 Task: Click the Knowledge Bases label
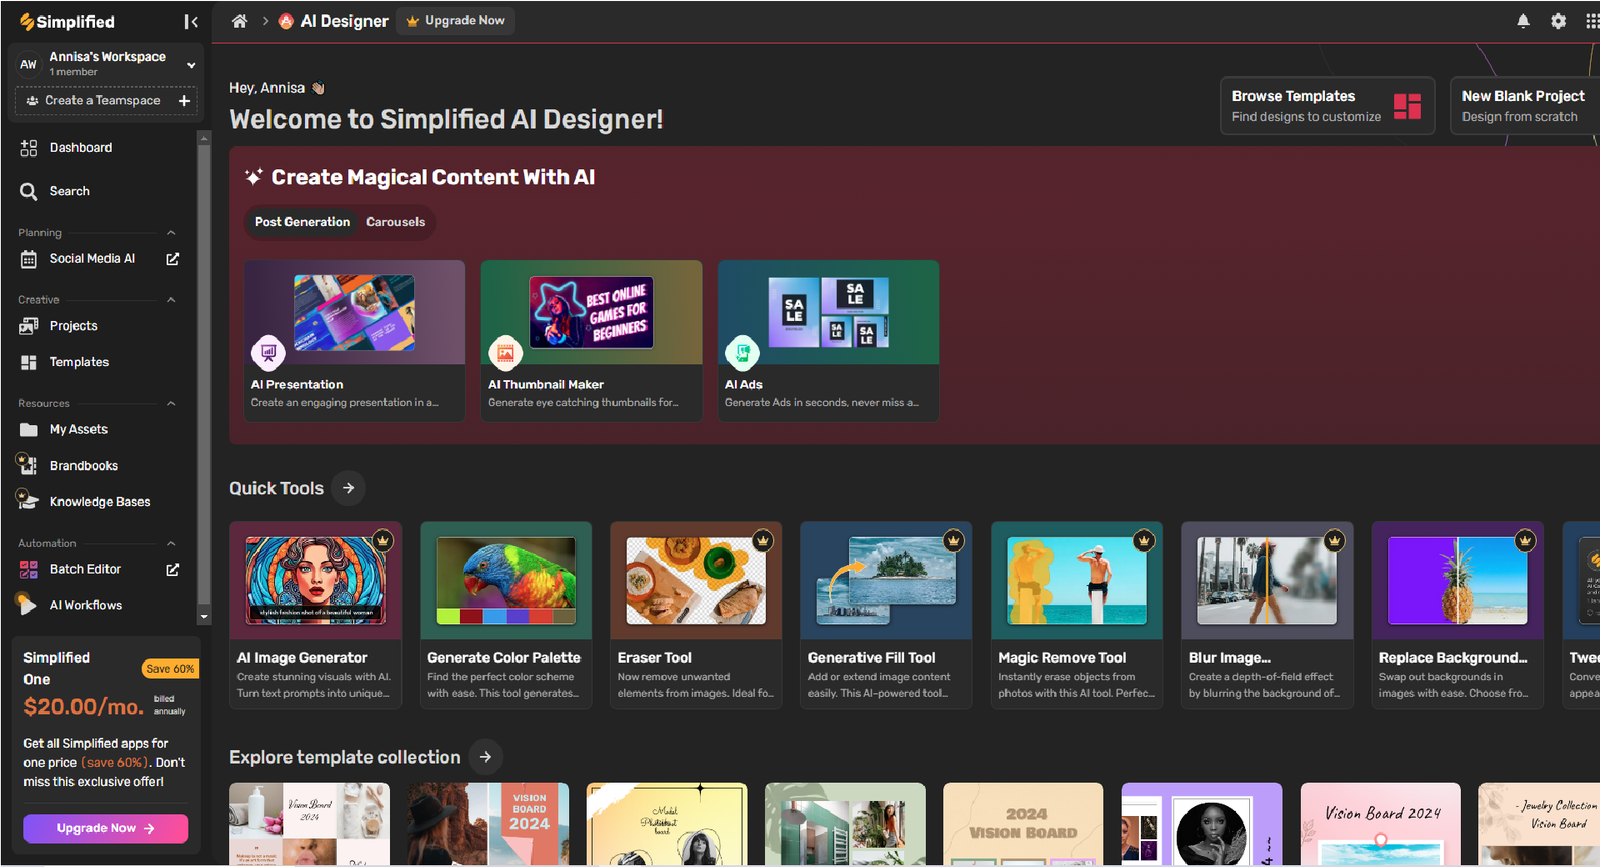(100, 502)
